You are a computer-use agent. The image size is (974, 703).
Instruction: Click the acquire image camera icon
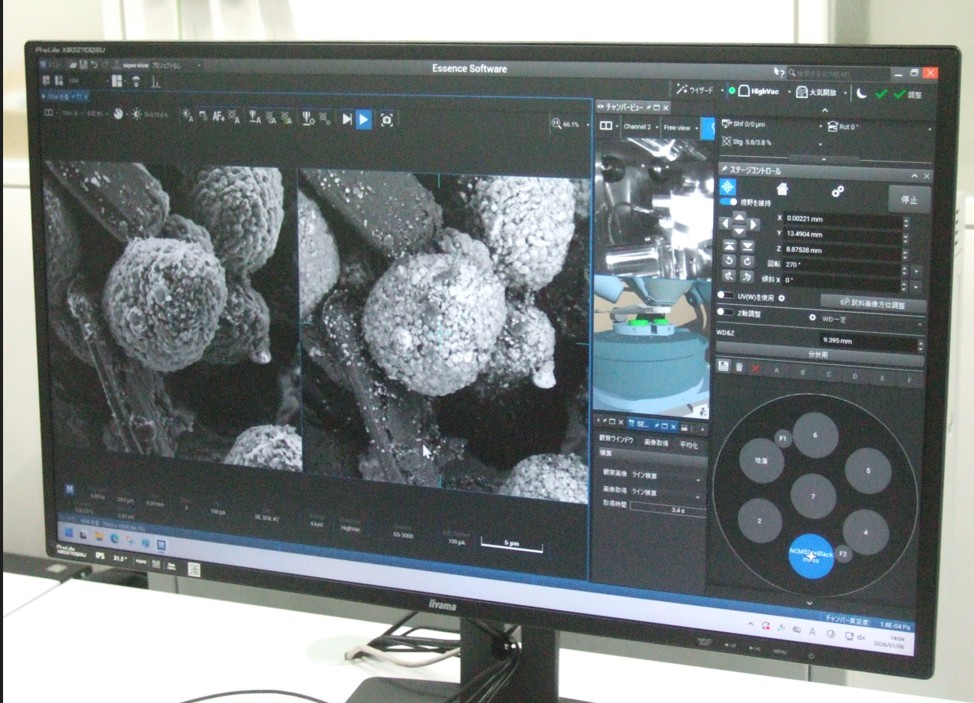coord(387,119)
